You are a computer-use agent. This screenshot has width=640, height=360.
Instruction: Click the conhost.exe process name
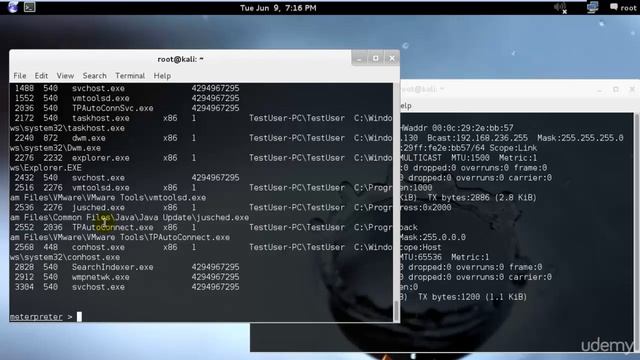click(x=98, y=247)
